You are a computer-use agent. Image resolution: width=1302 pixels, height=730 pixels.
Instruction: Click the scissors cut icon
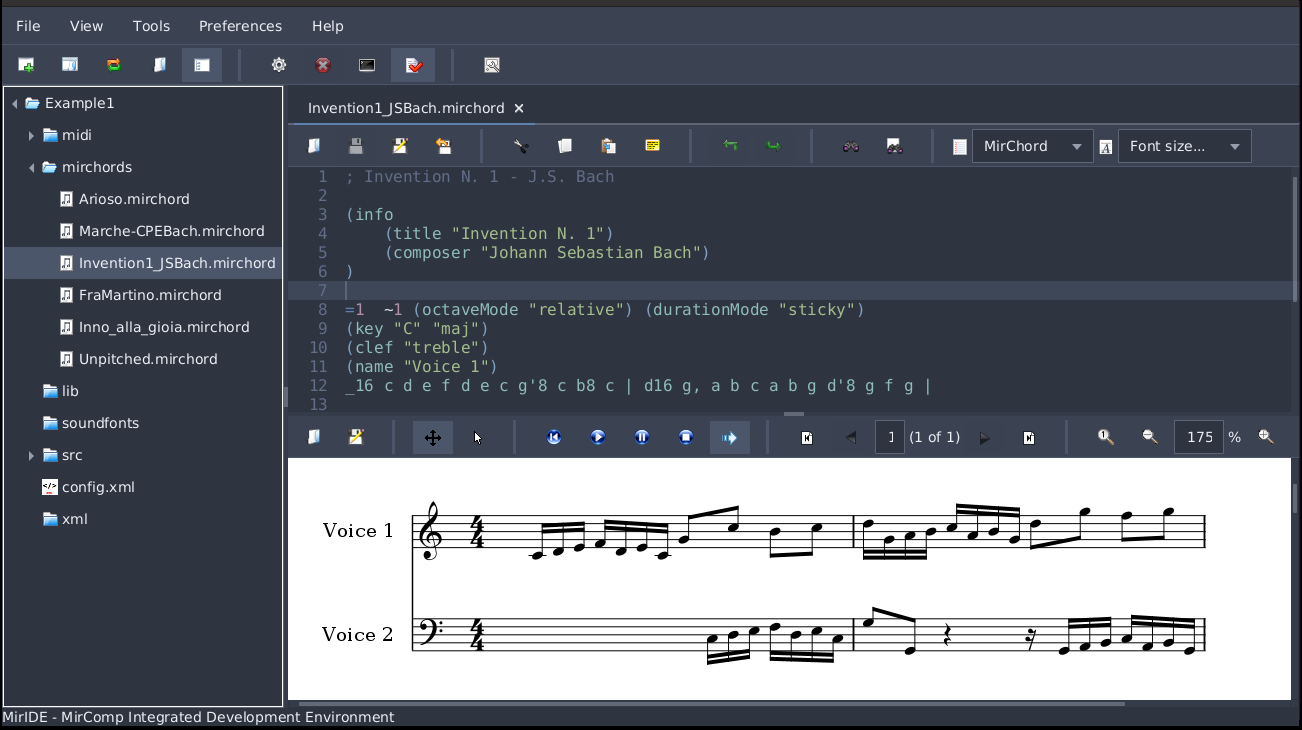tap(521, 146)
